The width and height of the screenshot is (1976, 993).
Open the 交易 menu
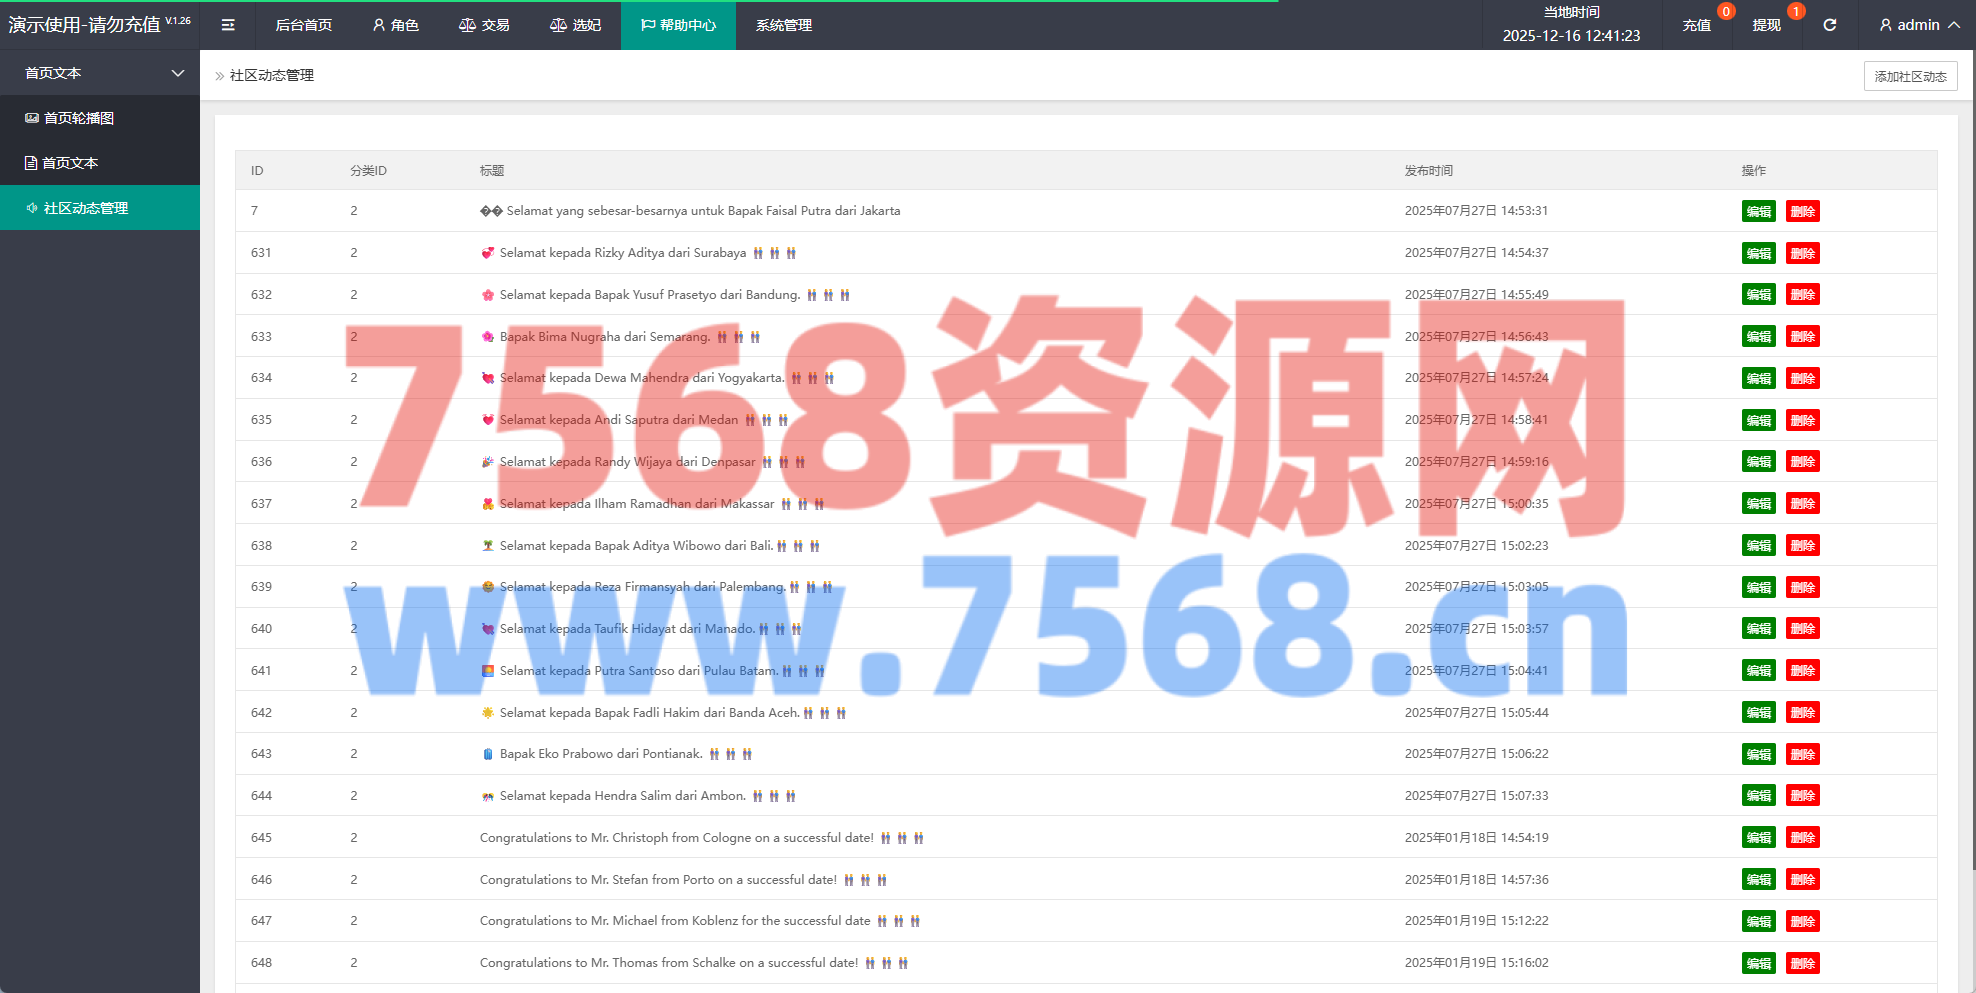click(x=484, y=25)
